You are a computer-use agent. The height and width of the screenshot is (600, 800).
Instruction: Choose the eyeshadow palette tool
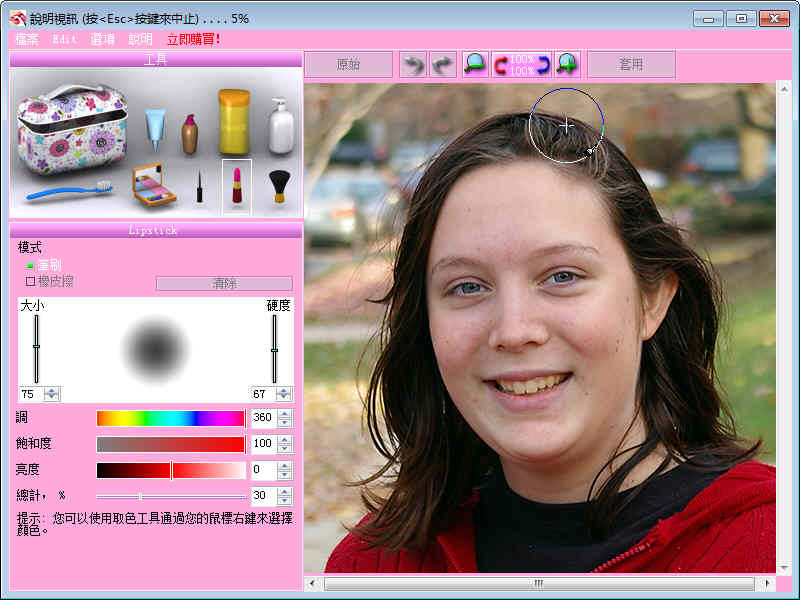click(x=154, y=185)
